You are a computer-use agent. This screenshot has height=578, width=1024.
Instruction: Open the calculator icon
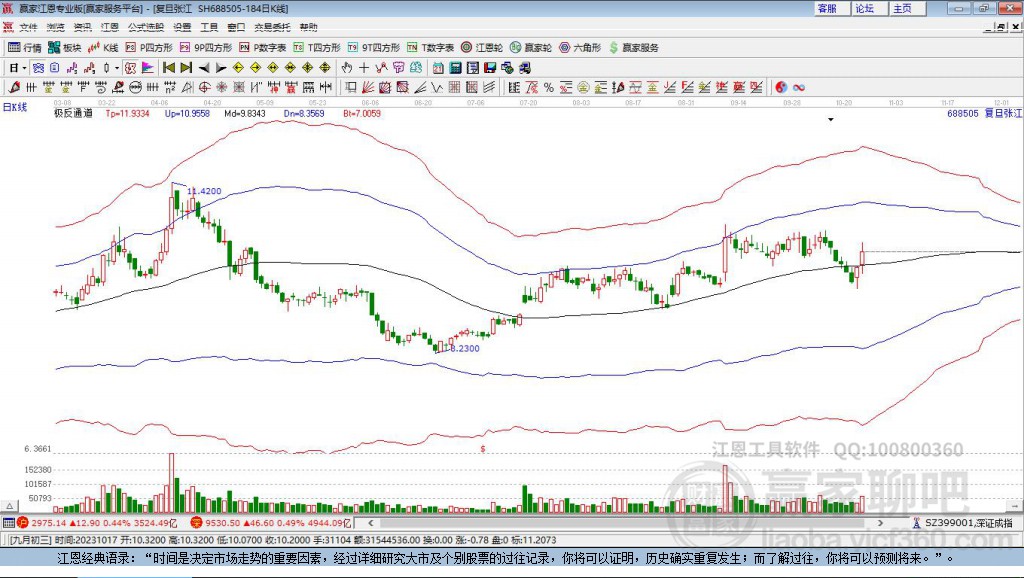point(455,68)
